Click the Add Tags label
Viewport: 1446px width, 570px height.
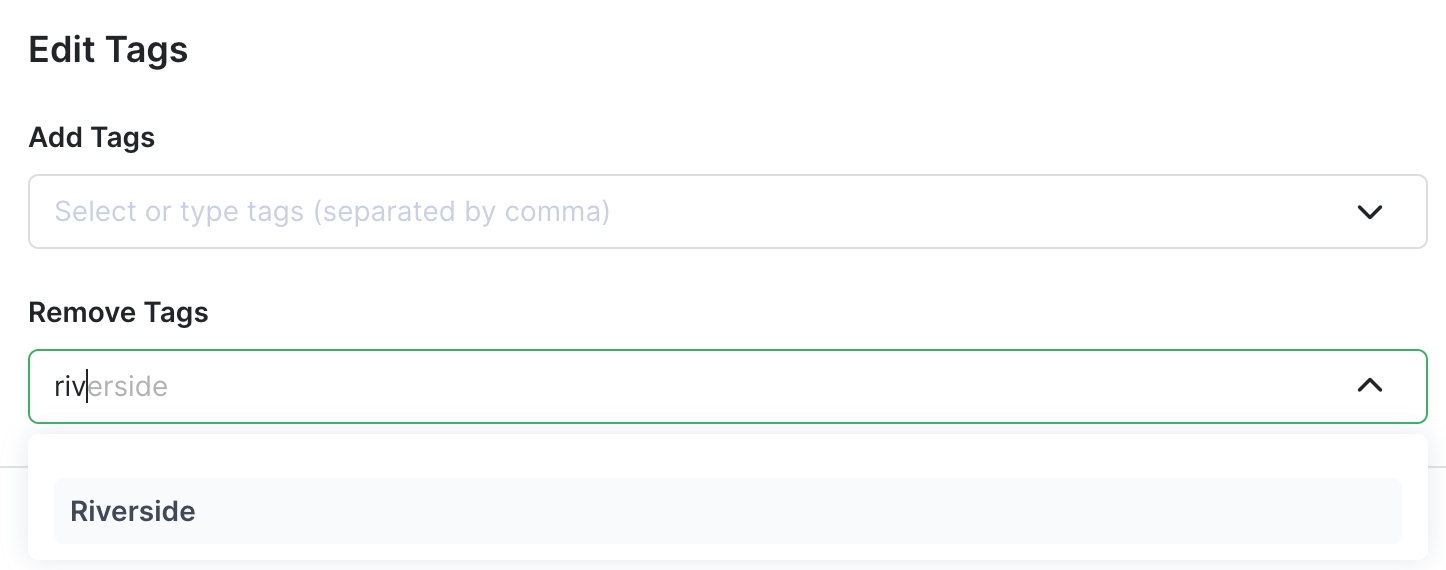(92, 137)
